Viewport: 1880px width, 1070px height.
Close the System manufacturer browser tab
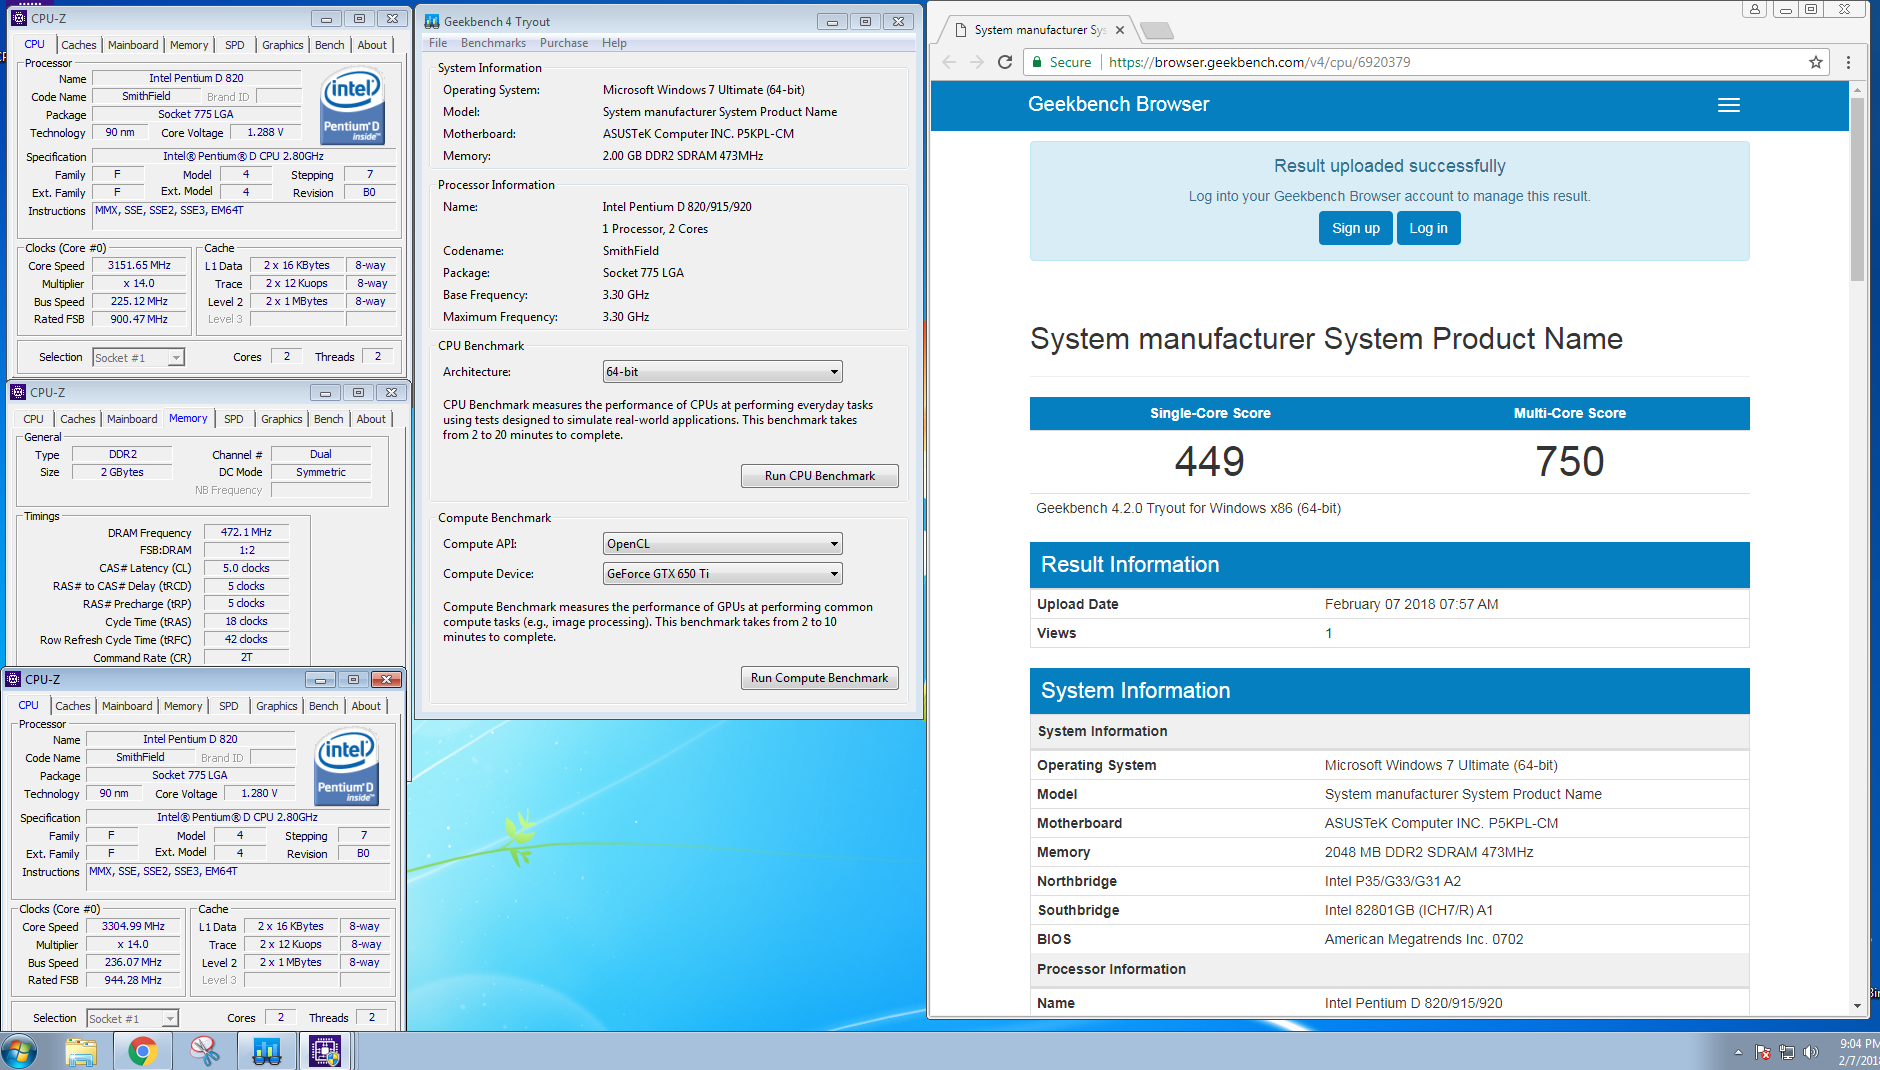click(x=1120, y=30)
